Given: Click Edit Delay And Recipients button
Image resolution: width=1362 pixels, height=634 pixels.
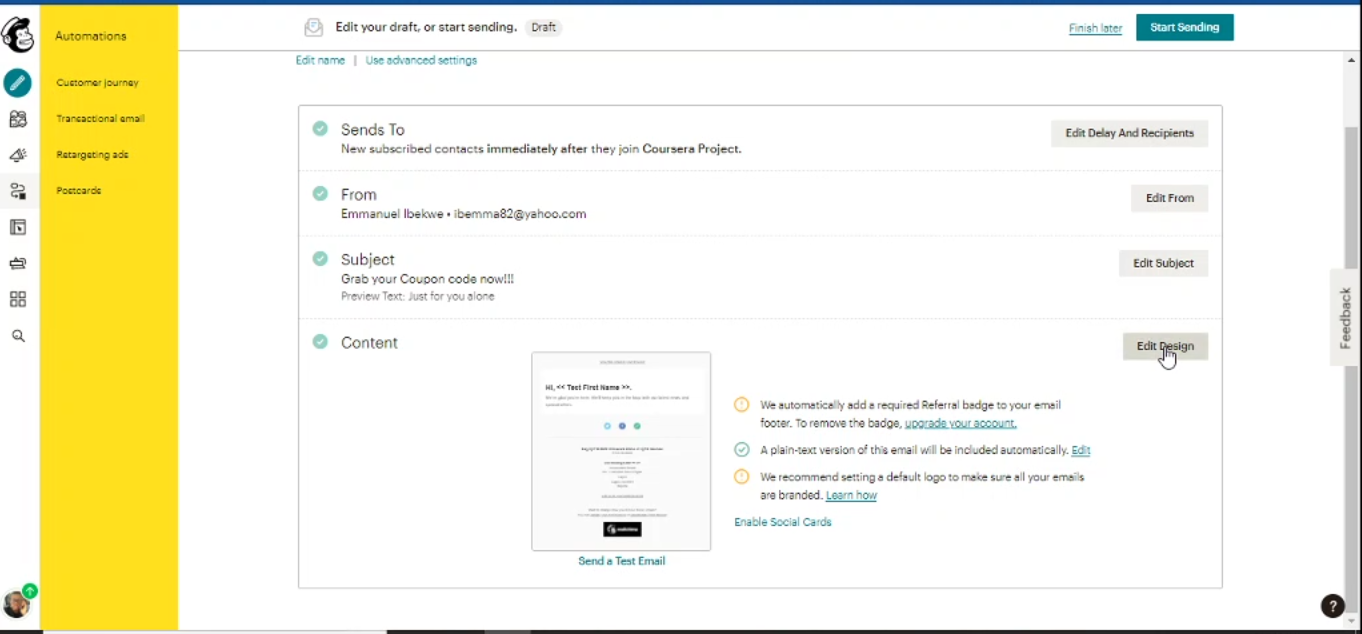Looking at the screenshot, I should pos(1129,133).
